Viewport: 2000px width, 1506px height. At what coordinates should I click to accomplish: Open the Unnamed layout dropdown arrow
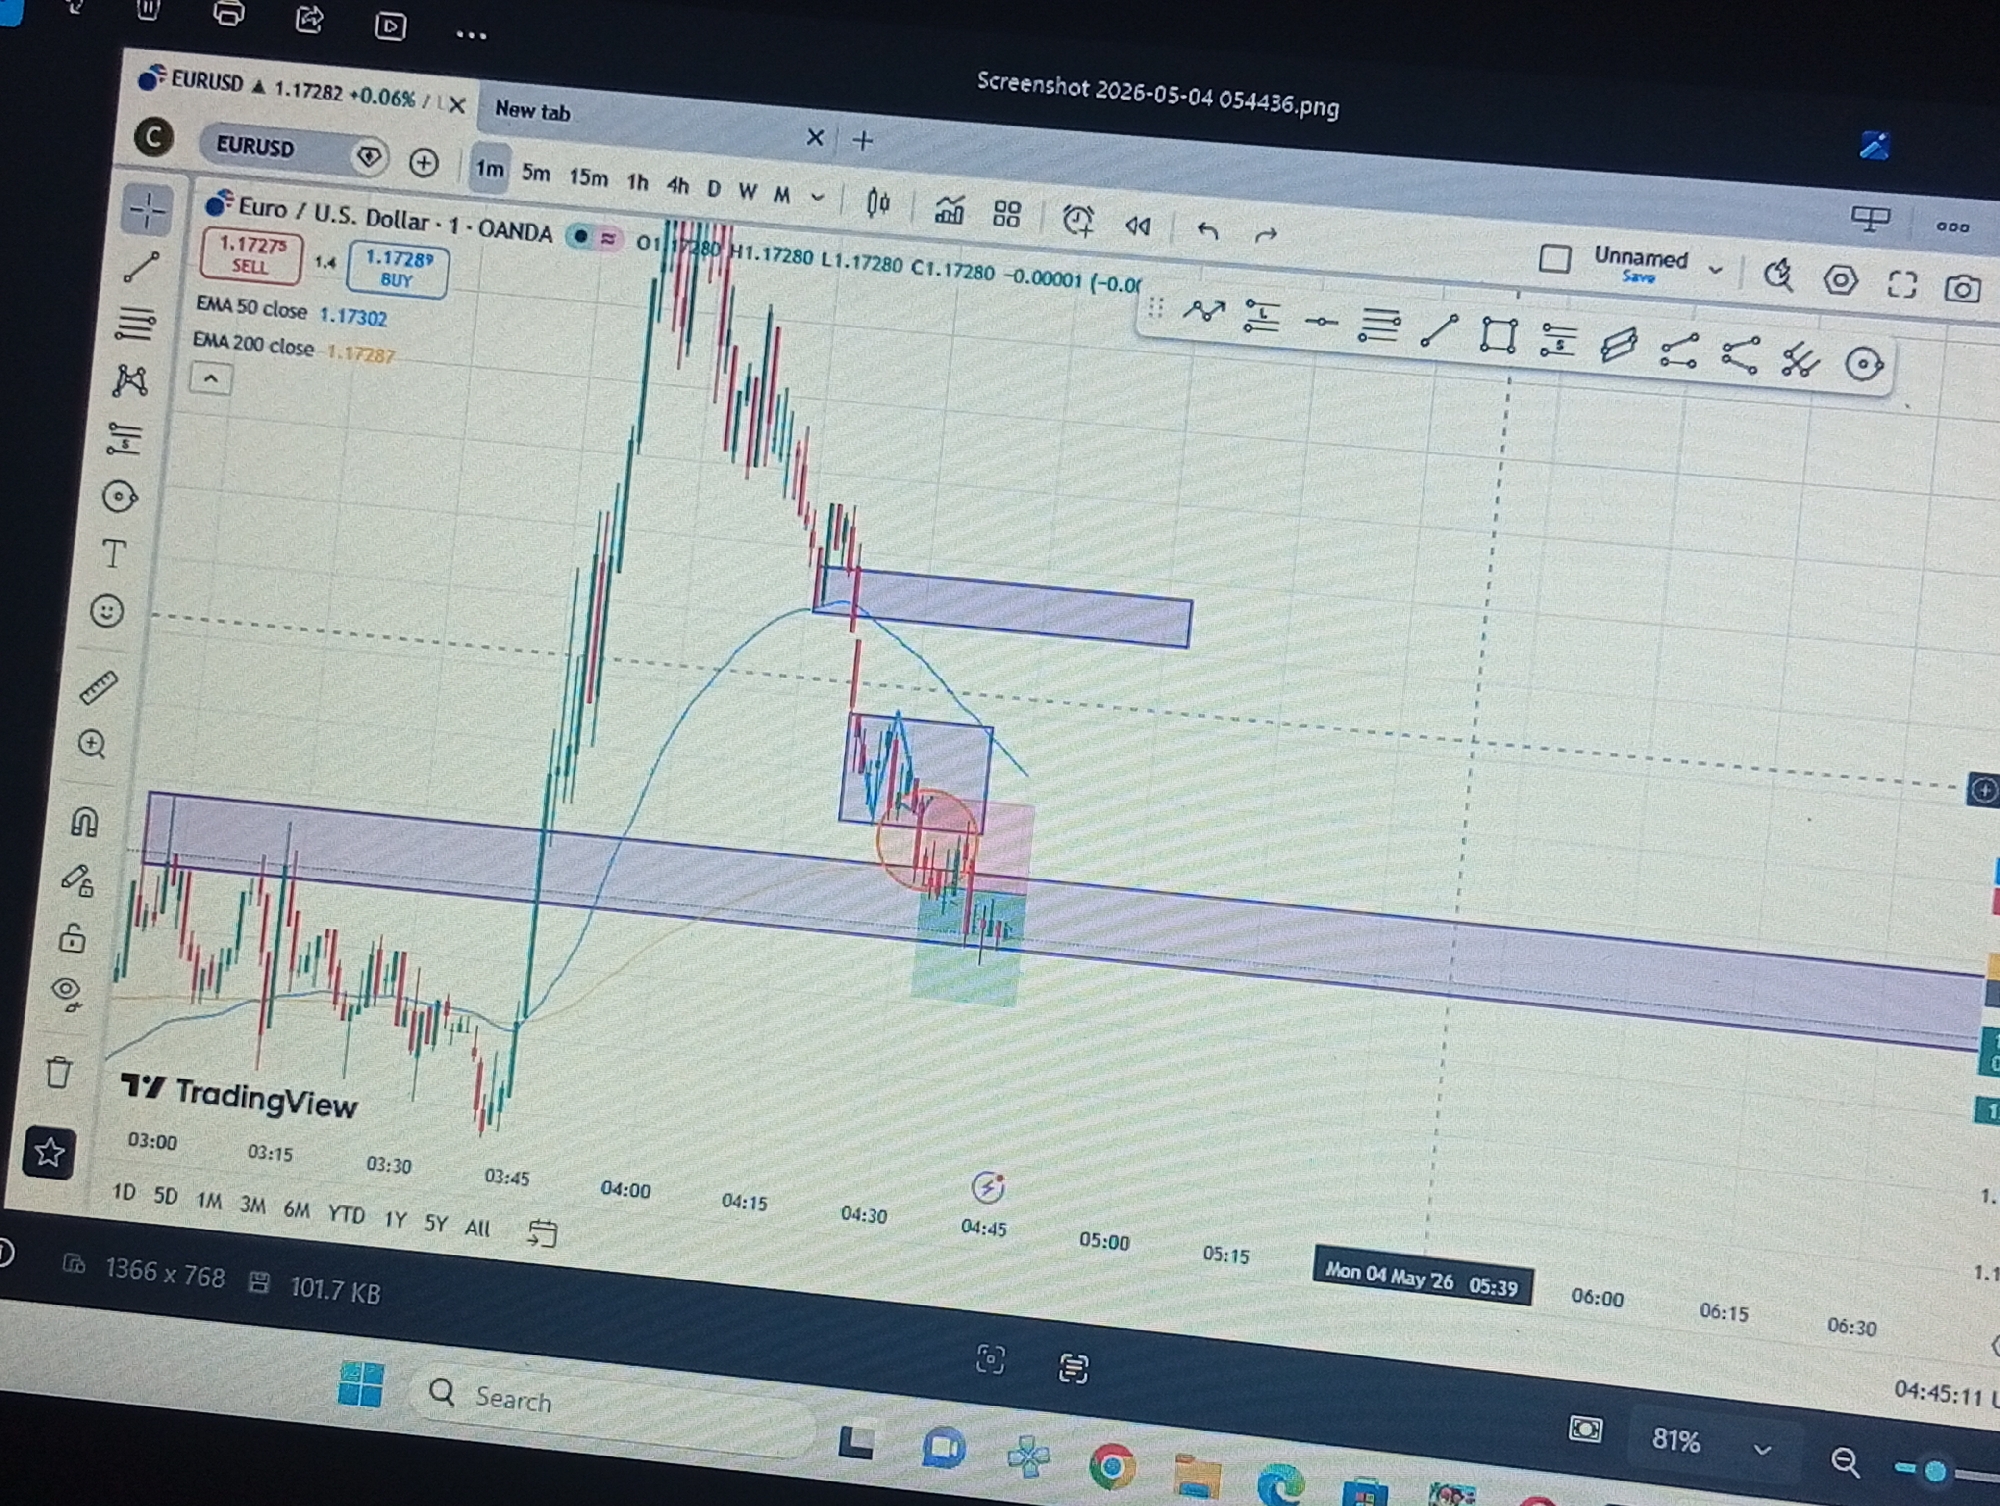coord(1716,270)
